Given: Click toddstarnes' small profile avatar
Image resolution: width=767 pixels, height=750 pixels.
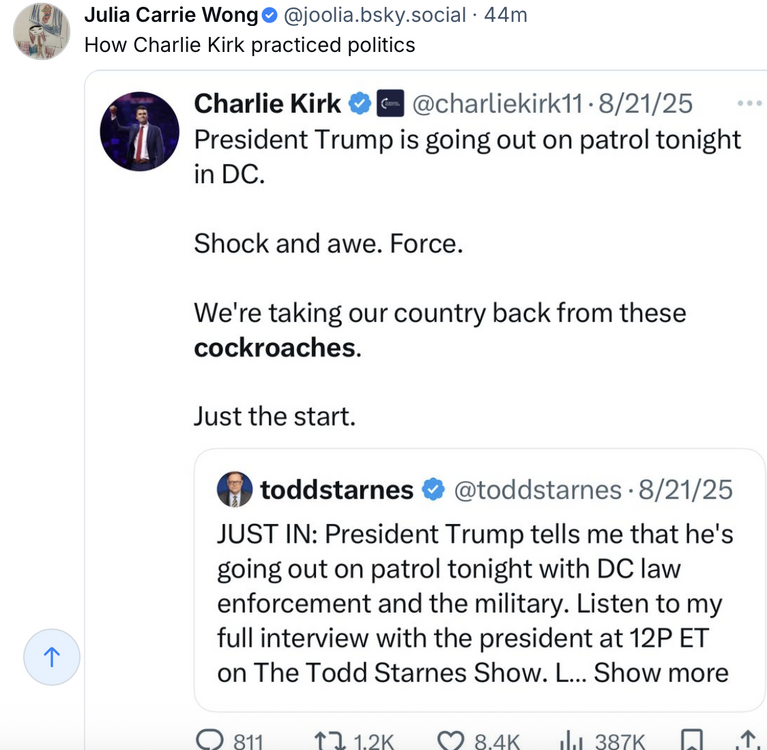Looking at the screenshot, I should tap(234, 489).
